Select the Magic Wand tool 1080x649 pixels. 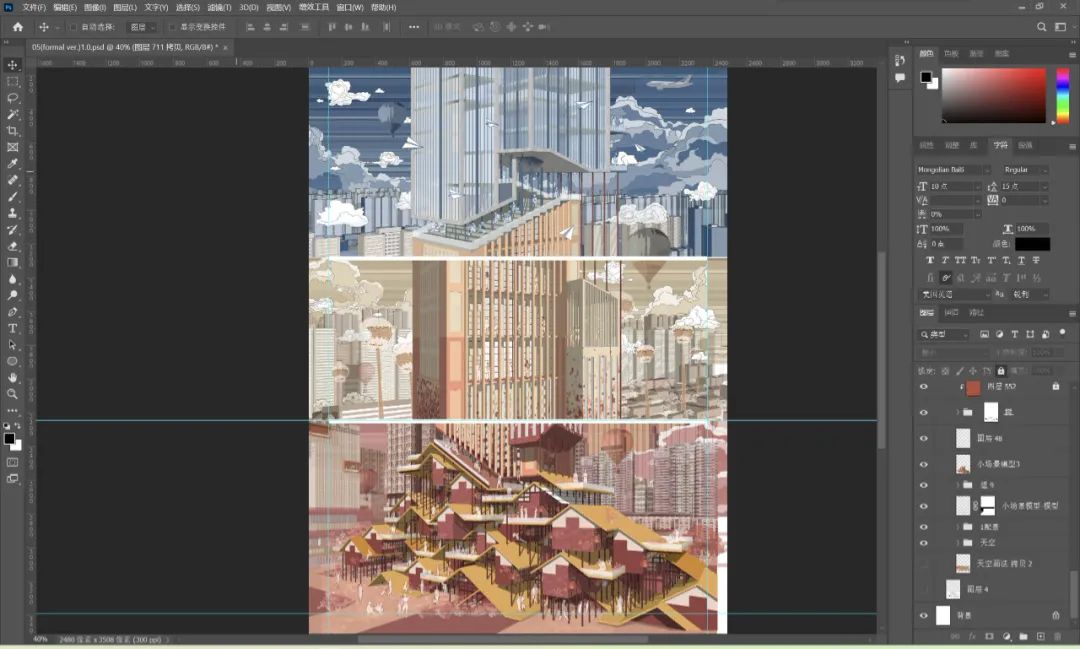click(x=12, y=114)
